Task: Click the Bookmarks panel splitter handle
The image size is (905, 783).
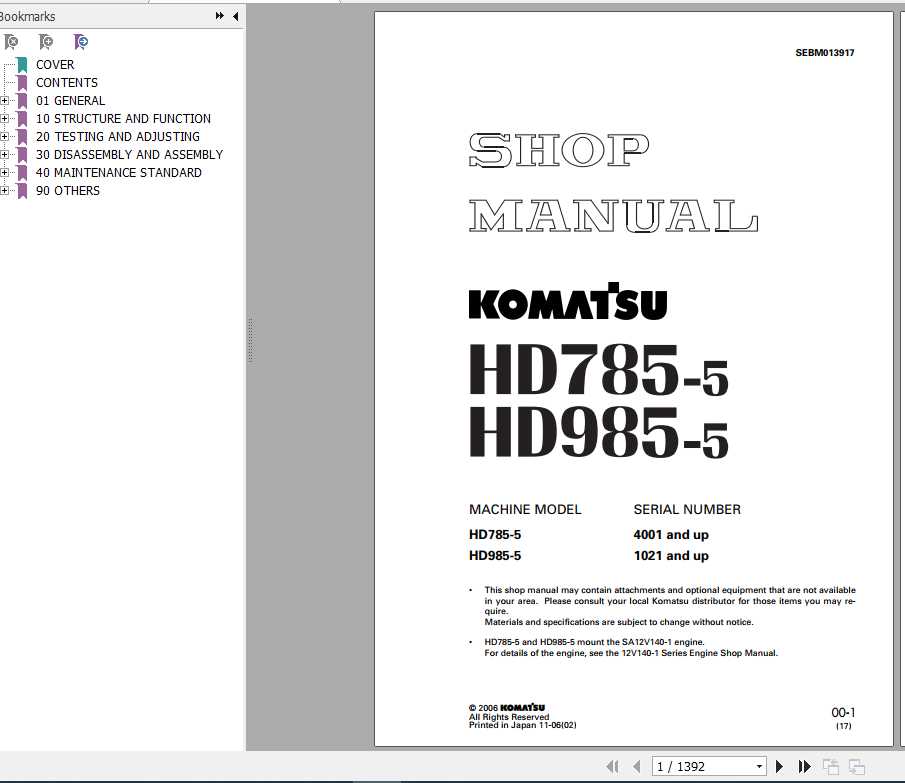Action: pyautogui.click(x=250, y=340)
